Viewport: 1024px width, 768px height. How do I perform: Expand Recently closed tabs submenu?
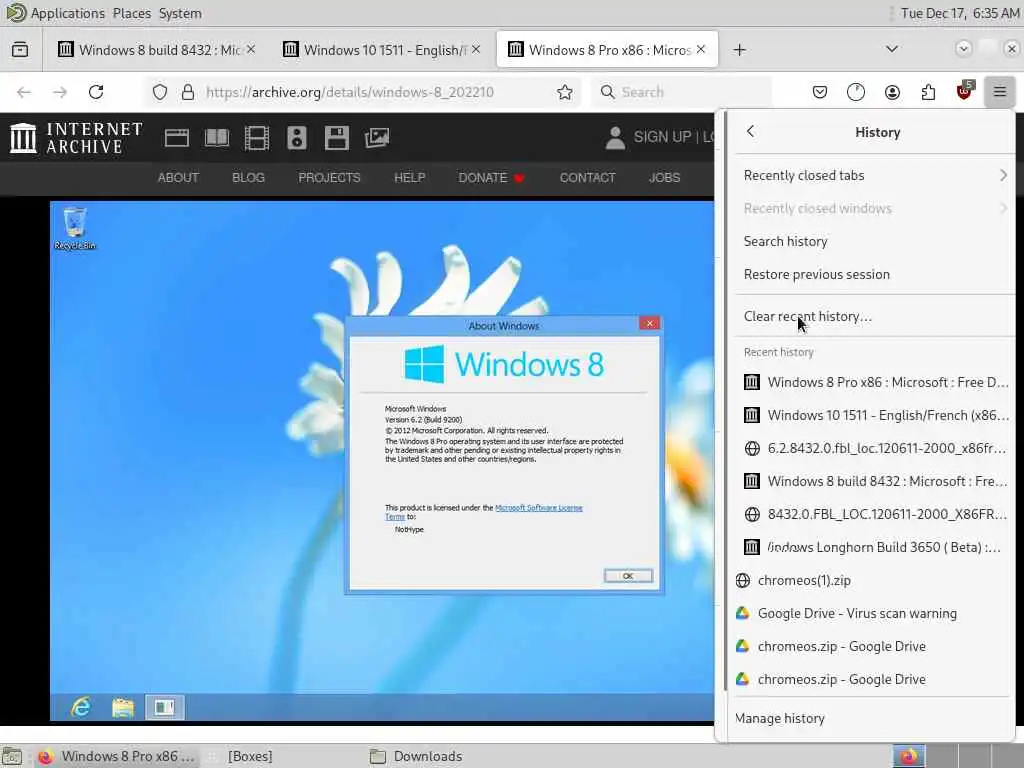875,175
